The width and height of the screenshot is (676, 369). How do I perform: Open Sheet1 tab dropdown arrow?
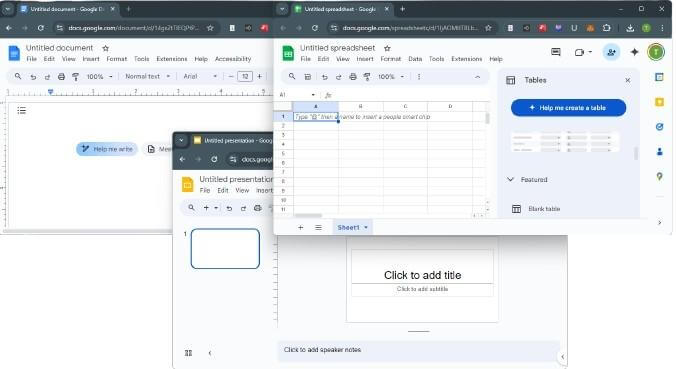click(x=366, y=228)
